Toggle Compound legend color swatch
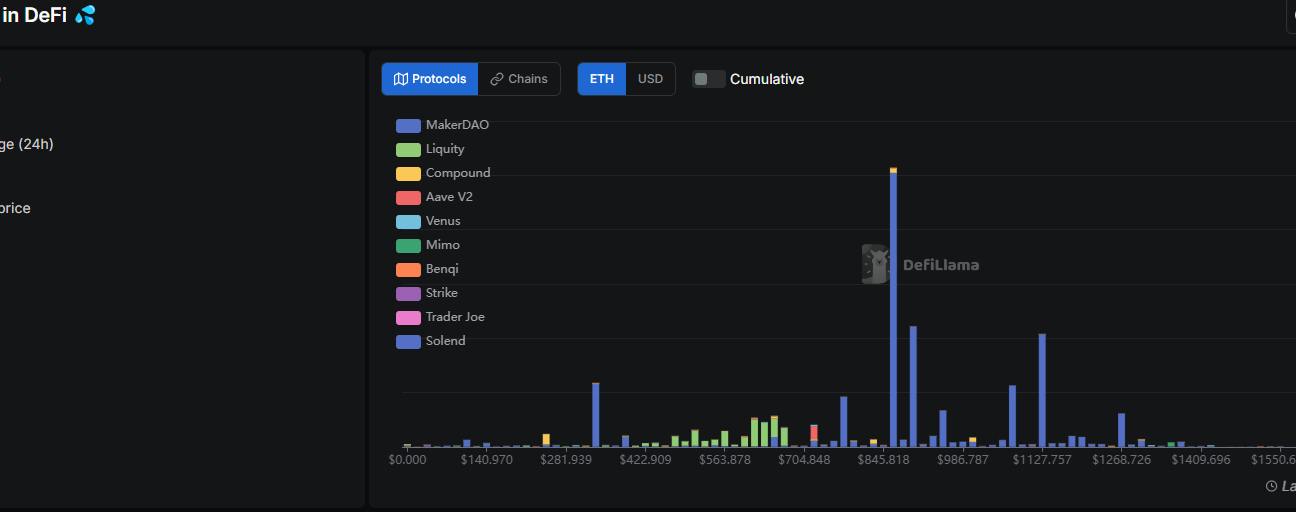 408,174
